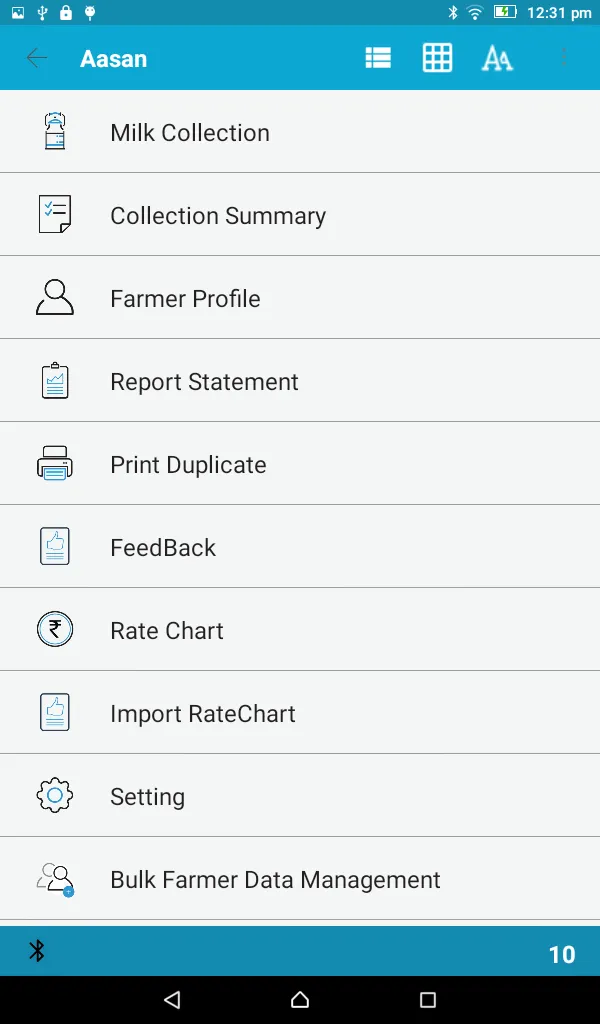
Task: Open the Report Statement clipboard icon
Action: (x=54, y=380)
